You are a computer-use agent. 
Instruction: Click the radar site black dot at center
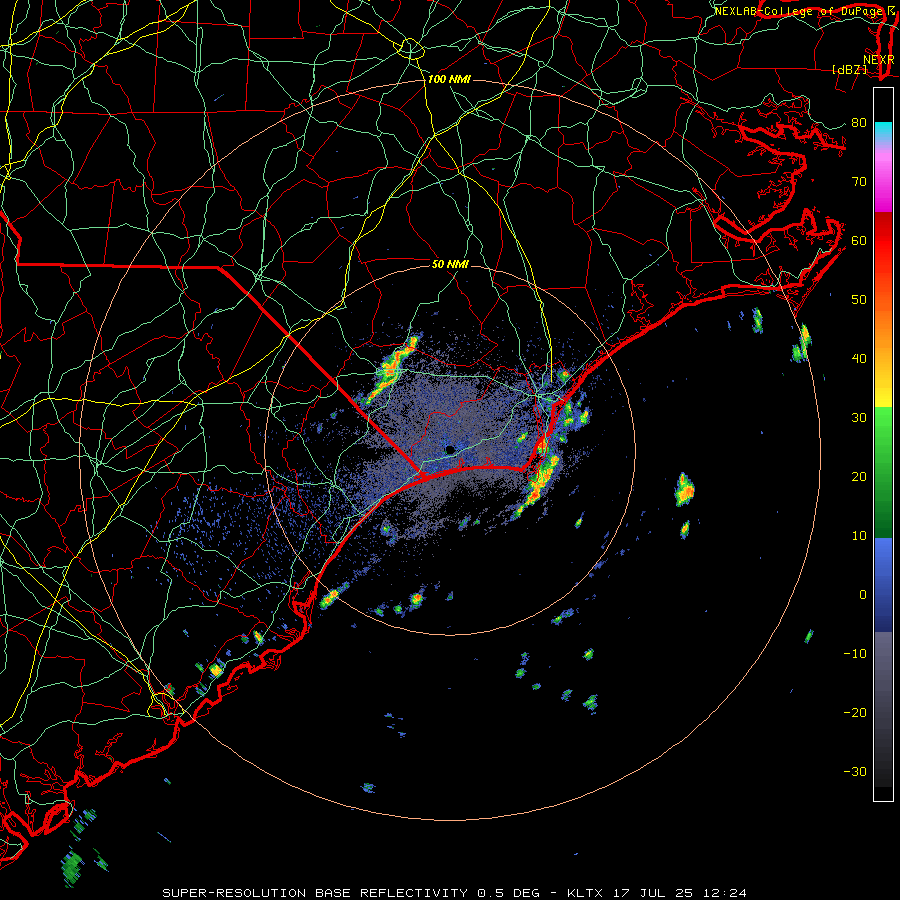[x=449, y=449]
